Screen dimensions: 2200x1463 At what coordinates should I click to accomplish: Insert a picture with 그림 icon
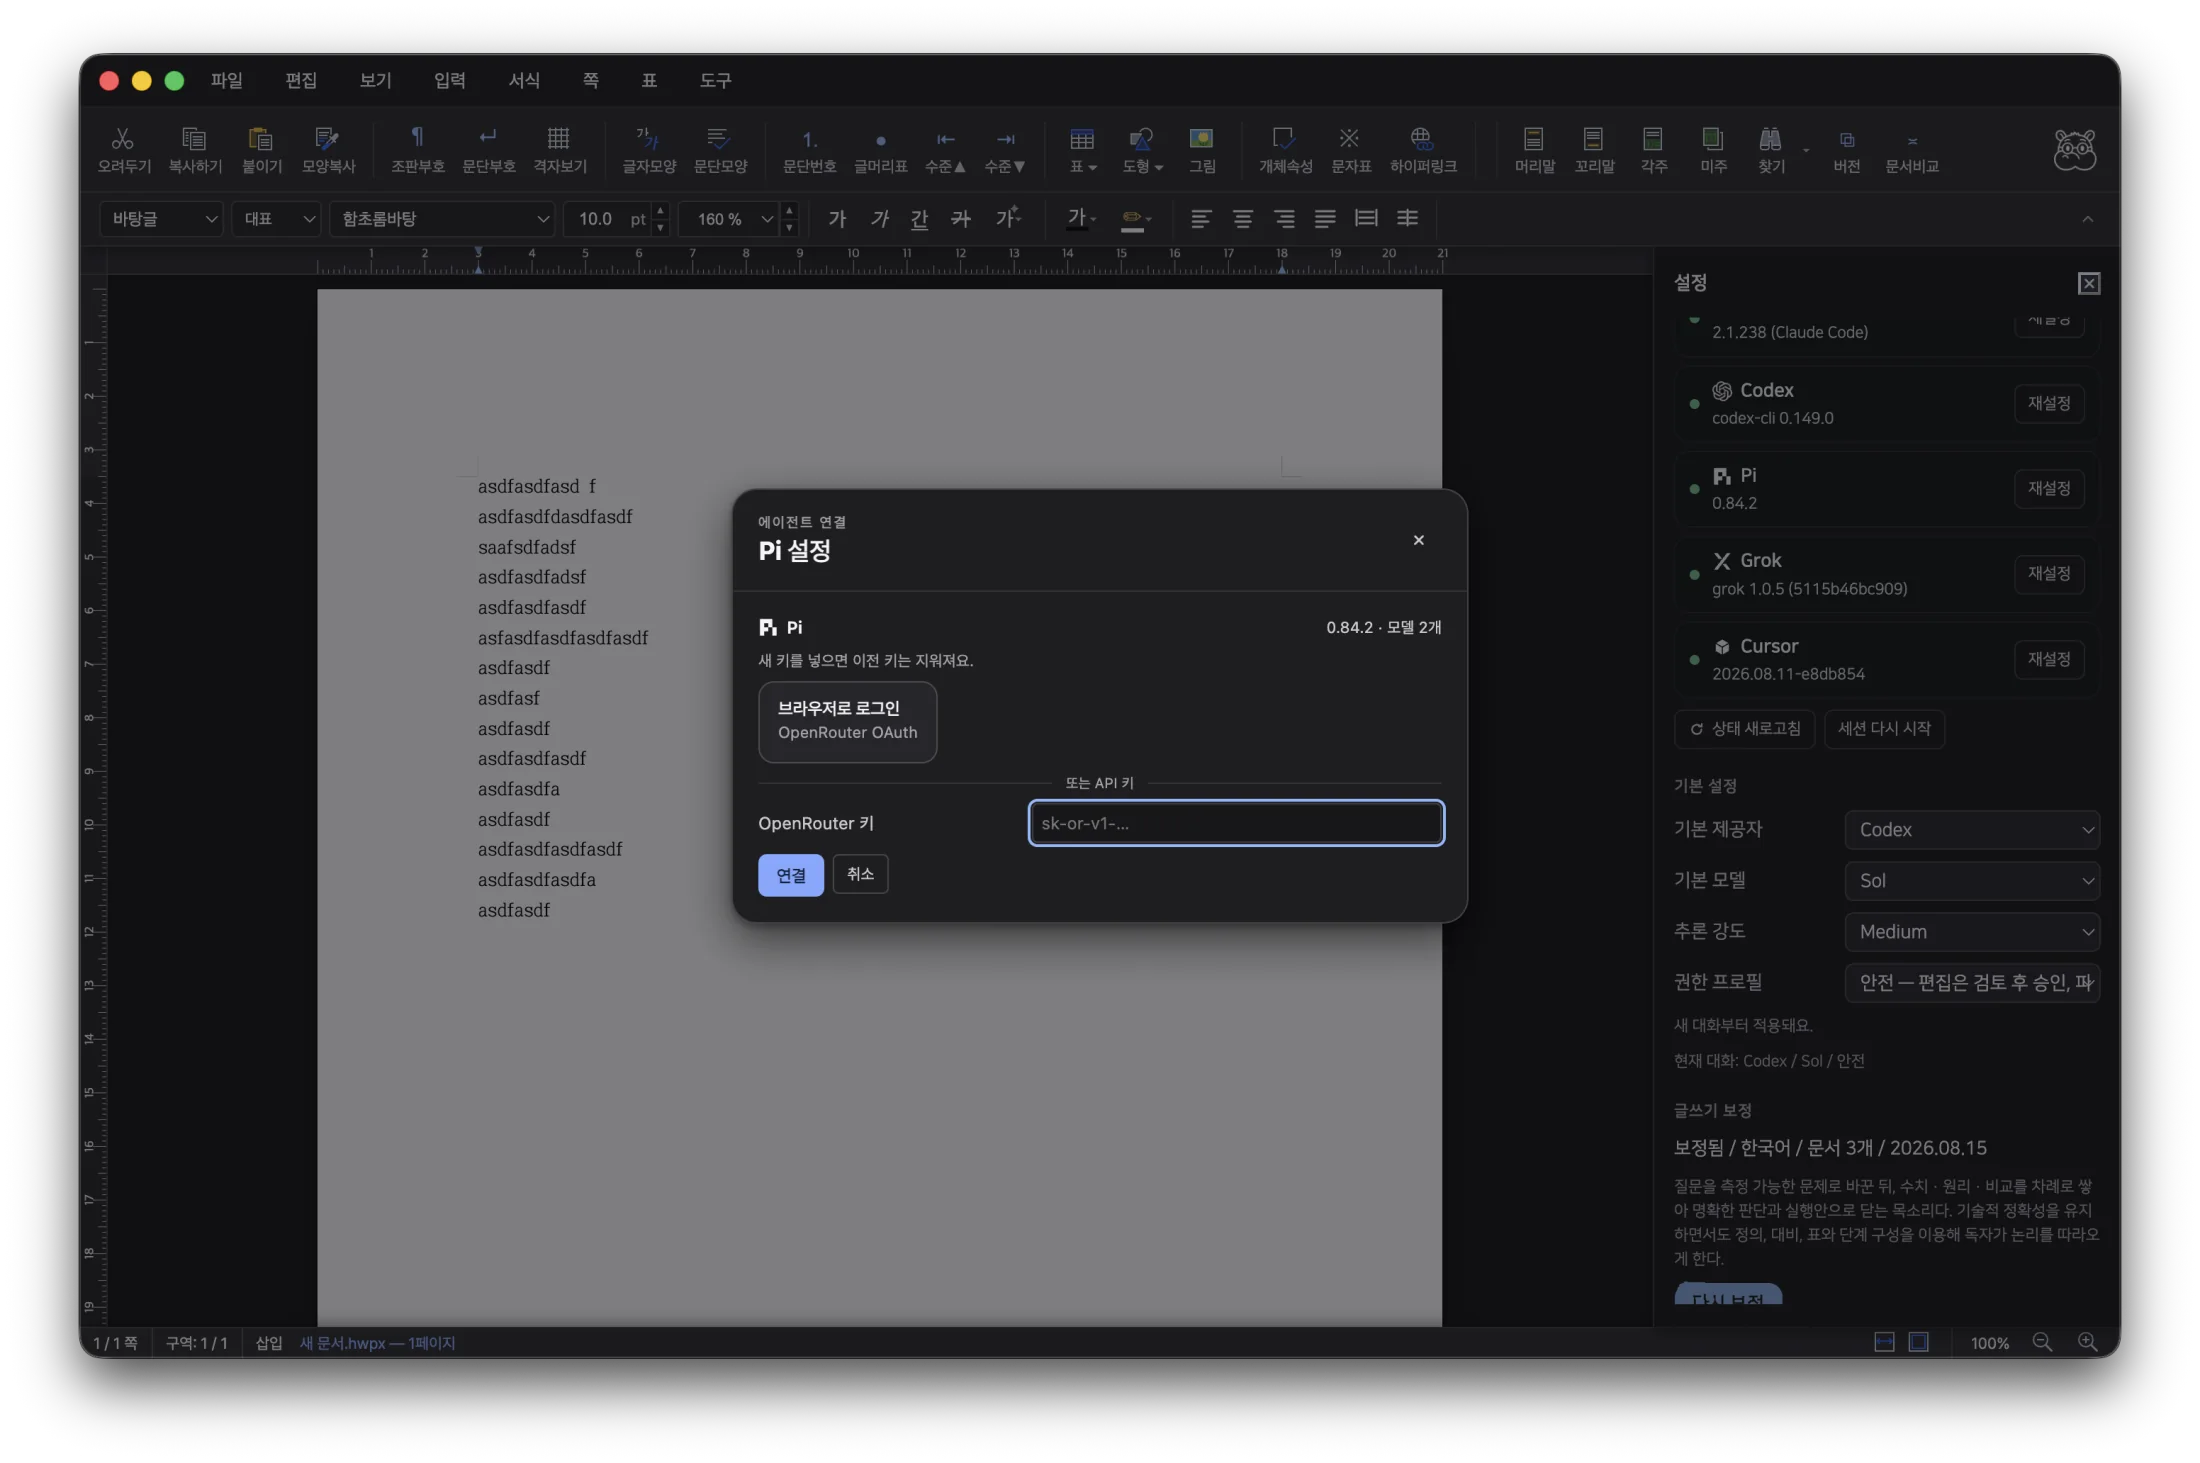[x=1201, y=148]
